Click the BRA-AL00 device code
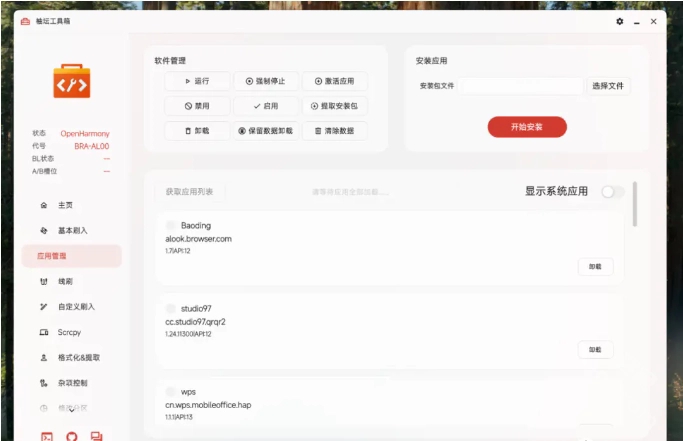This screenshot has width=683, height=441. click(x=91, y=146)
